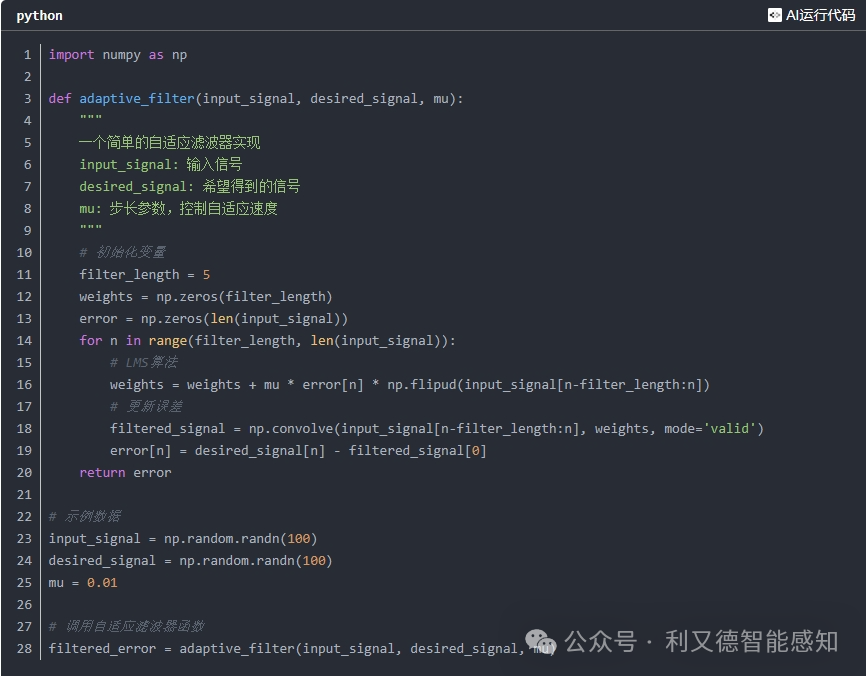866x676 pixels.
Task: Click the comment '# 调用自适应滤波器函数'
Action: (126, 626)
